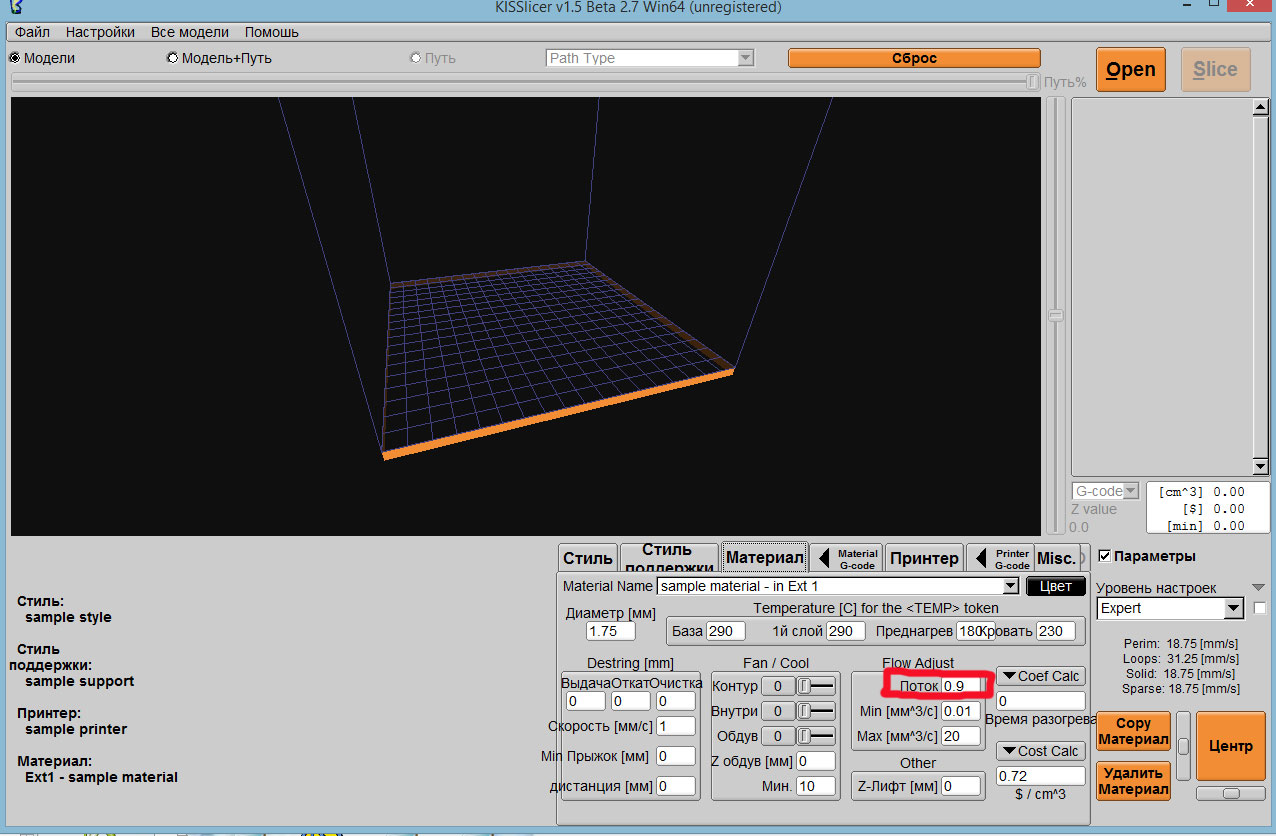Switch to the Стиль tab
1276x836 pixels.
[587, 558]
